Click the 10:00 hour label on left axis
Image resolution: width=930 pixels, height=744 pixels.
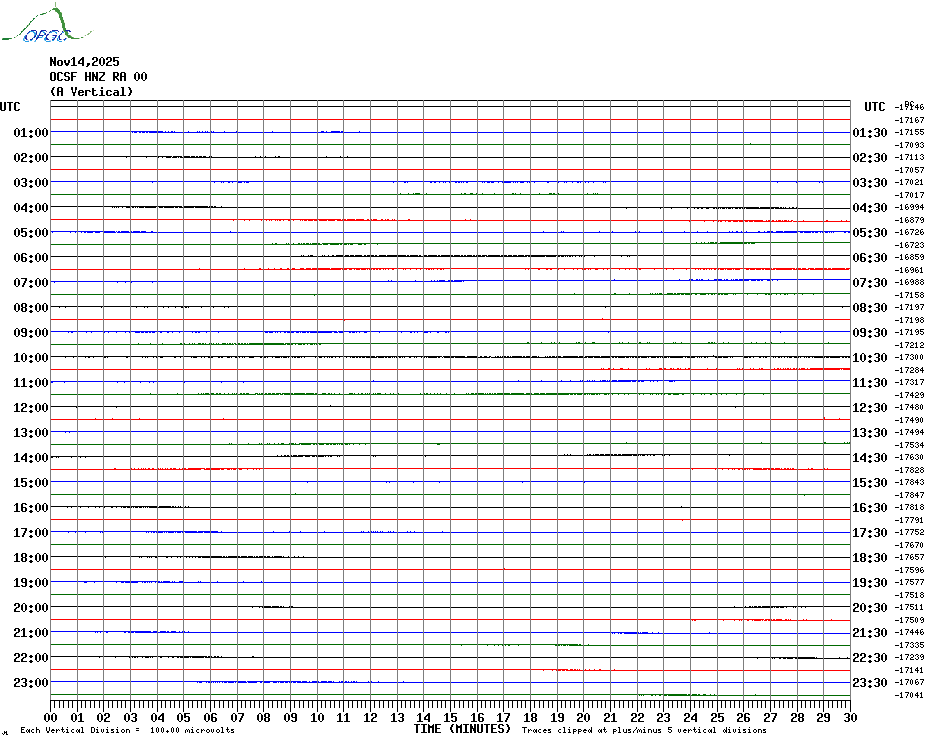point(31,358)
